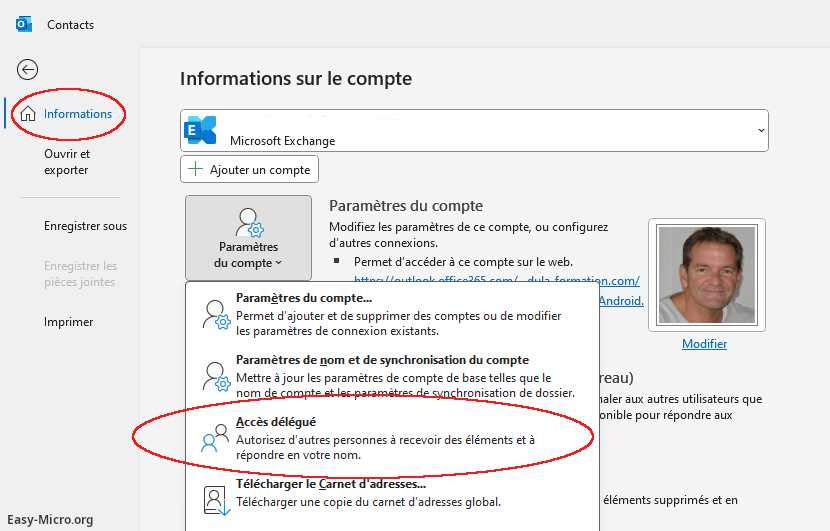Choose Paramètres du compte... menu entry

[x=392, y=314]
